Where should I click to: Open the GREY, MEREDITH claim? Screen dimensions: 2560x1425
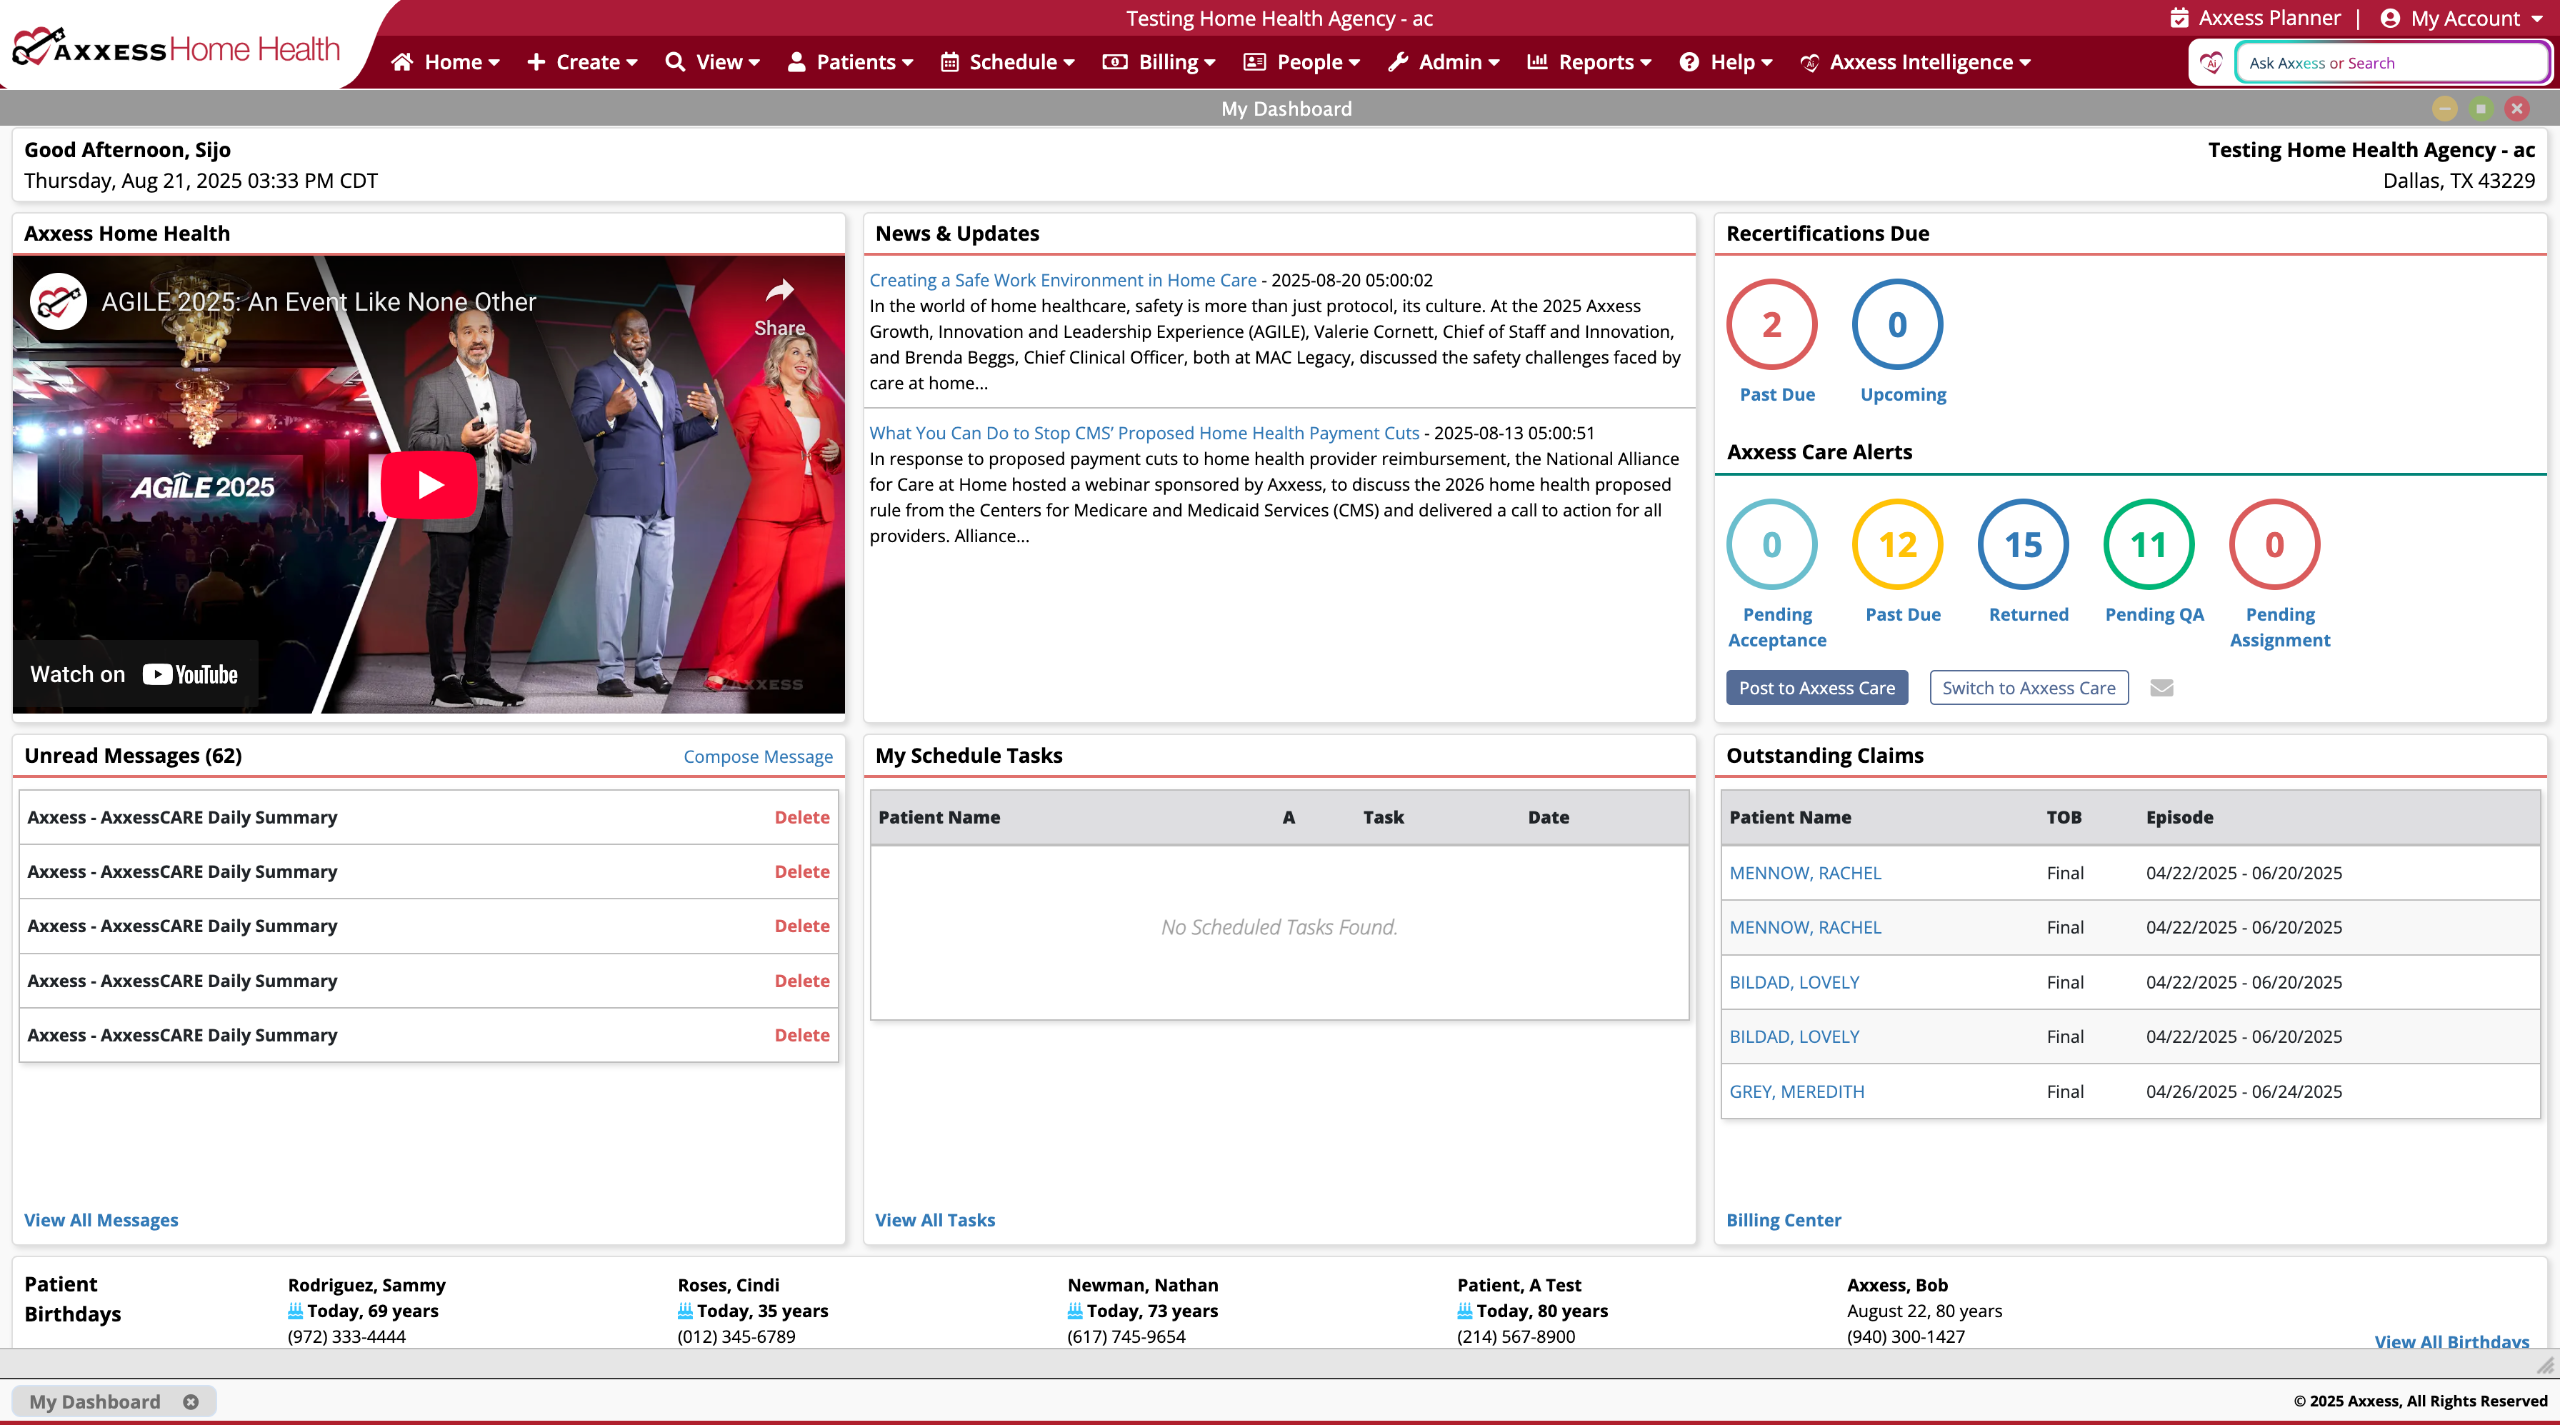pos(1797,1092)
